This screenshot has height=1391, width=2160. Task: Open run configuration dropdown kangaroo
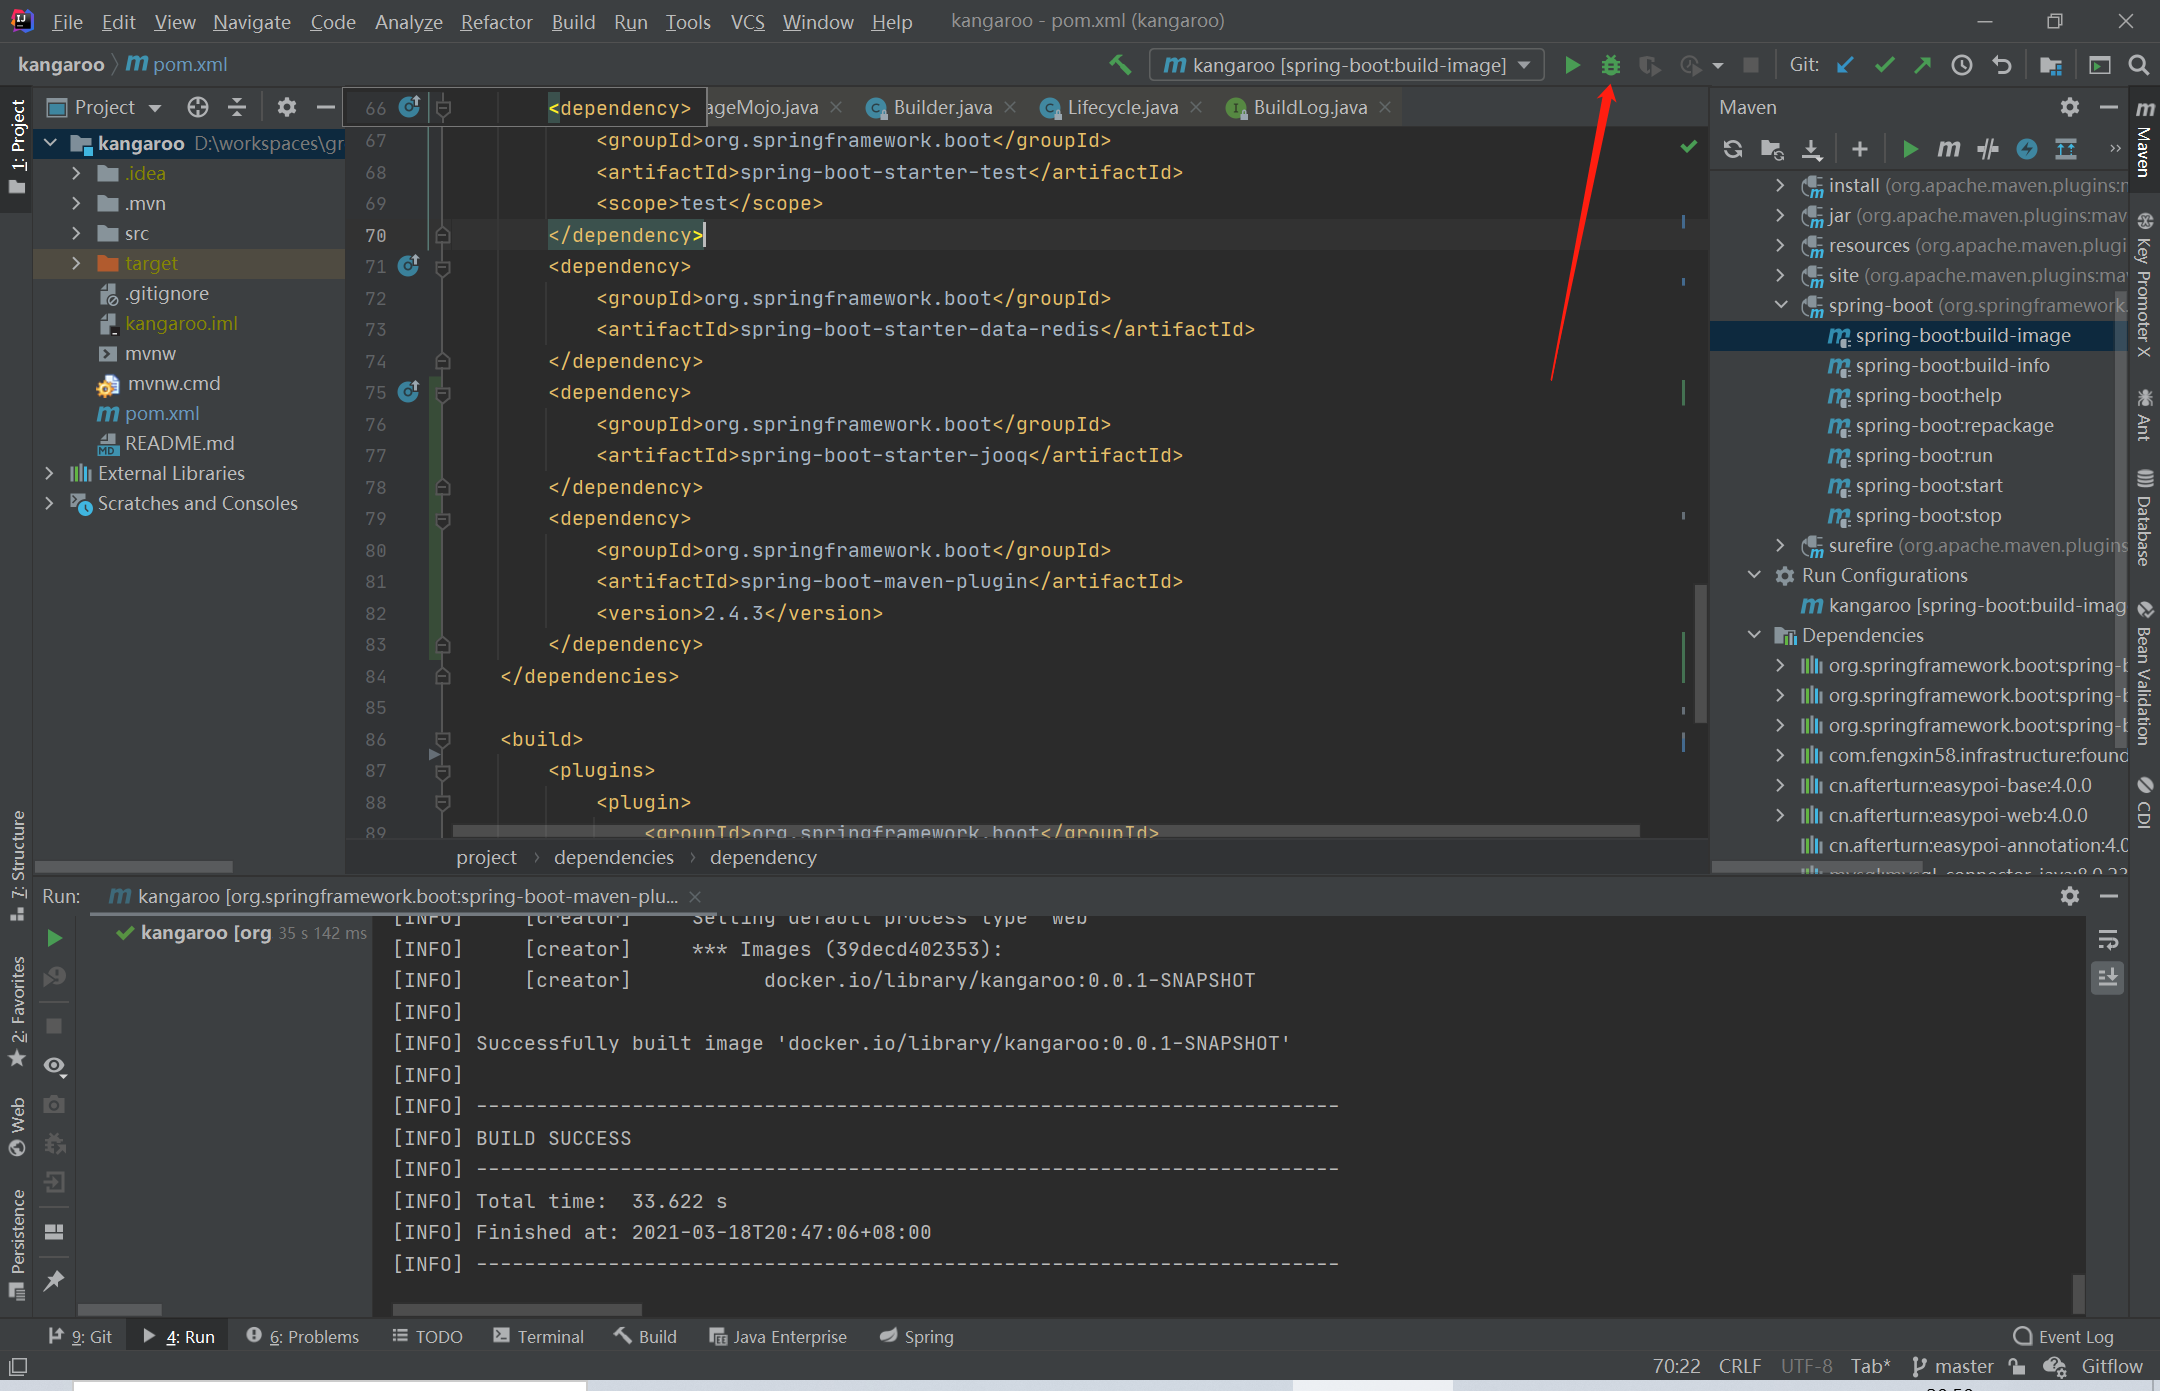tap(1346, 65)
